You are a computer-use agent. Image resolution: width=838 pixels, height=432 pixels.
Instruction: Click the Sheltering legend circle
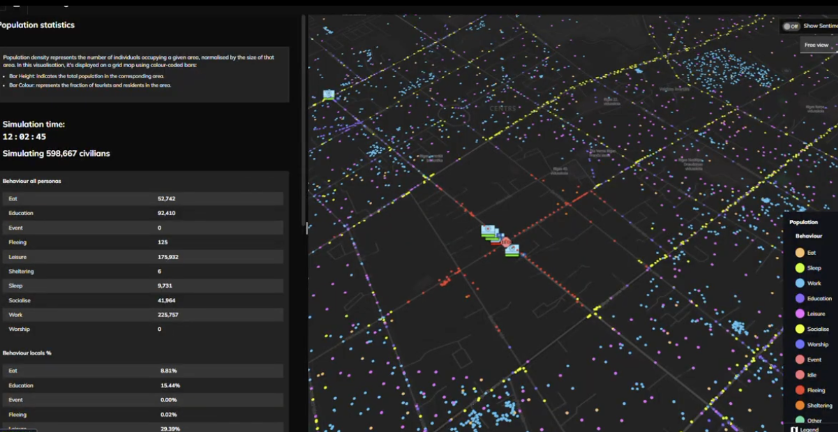pos(798,404)
